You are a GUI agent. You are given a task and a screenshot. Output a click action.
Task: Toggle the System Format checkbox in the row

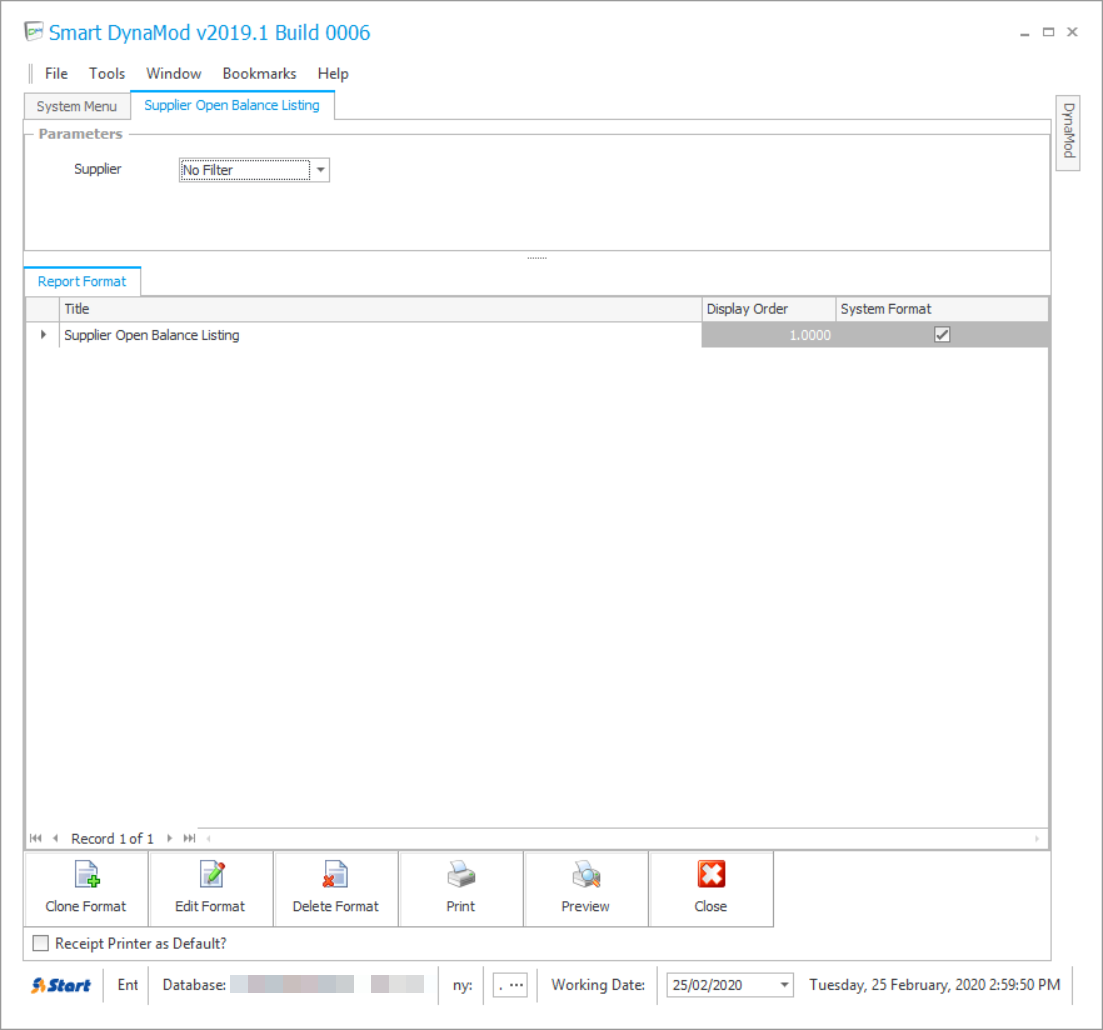942,335
